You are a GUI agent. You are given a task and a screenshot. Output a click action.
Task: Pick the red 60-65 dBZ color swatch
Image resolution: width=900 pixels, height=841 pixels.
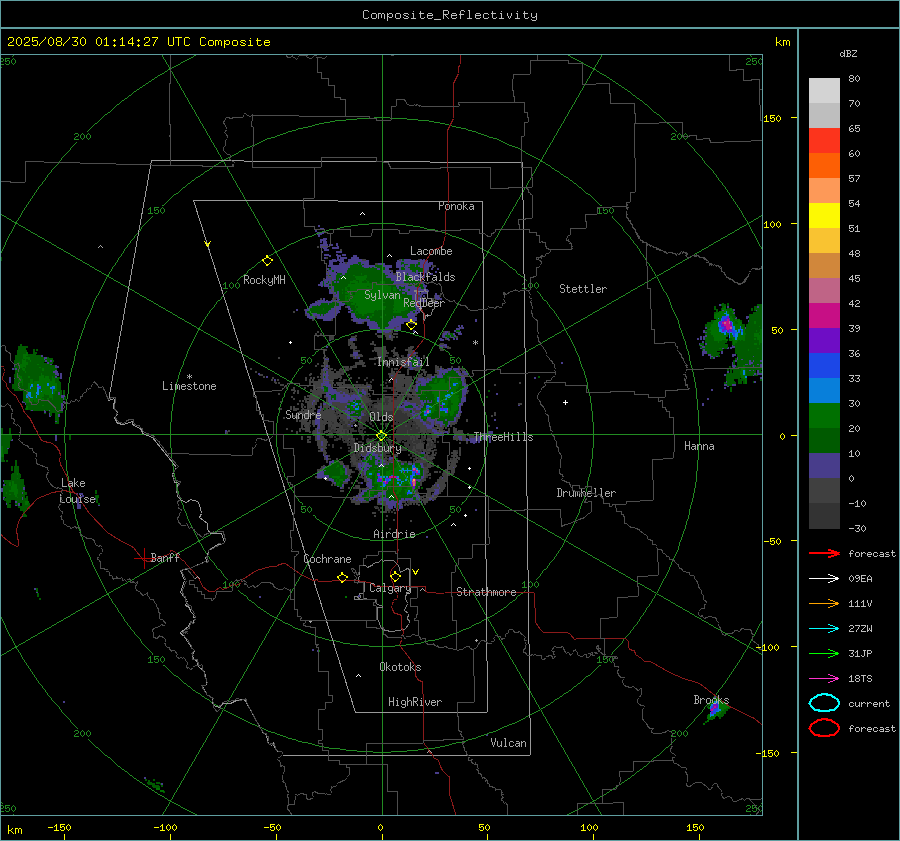tap(824, 141)
